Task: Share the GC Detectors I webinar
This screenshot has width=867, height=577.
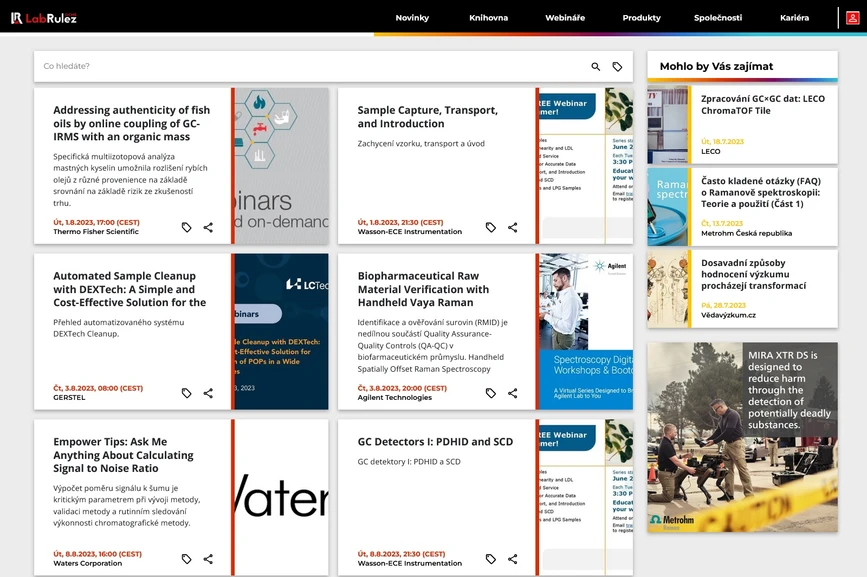Action: [513, 559]
